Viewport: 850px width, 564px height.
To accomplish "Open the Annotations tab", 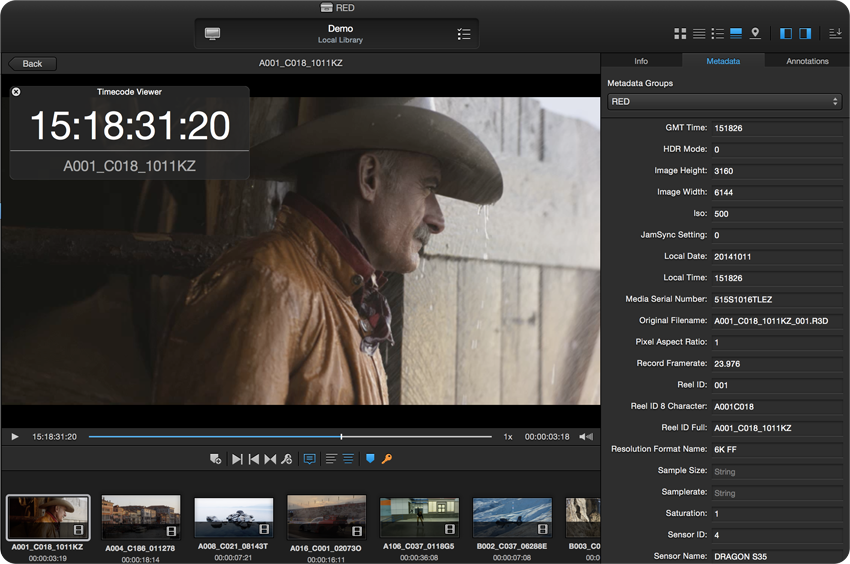I will click(x=807, y=61).
